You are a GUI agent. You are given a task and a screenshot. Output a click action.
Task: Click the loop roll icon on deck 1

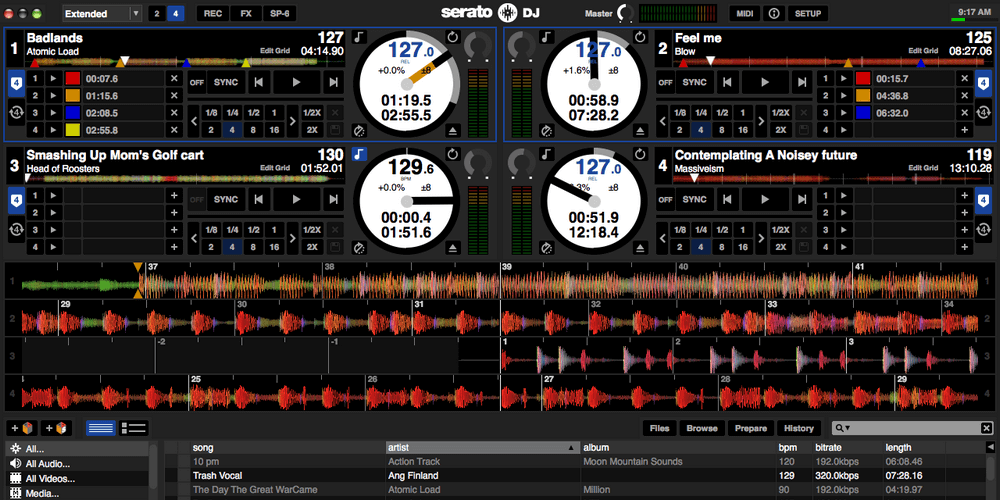[x=17, y=114]
